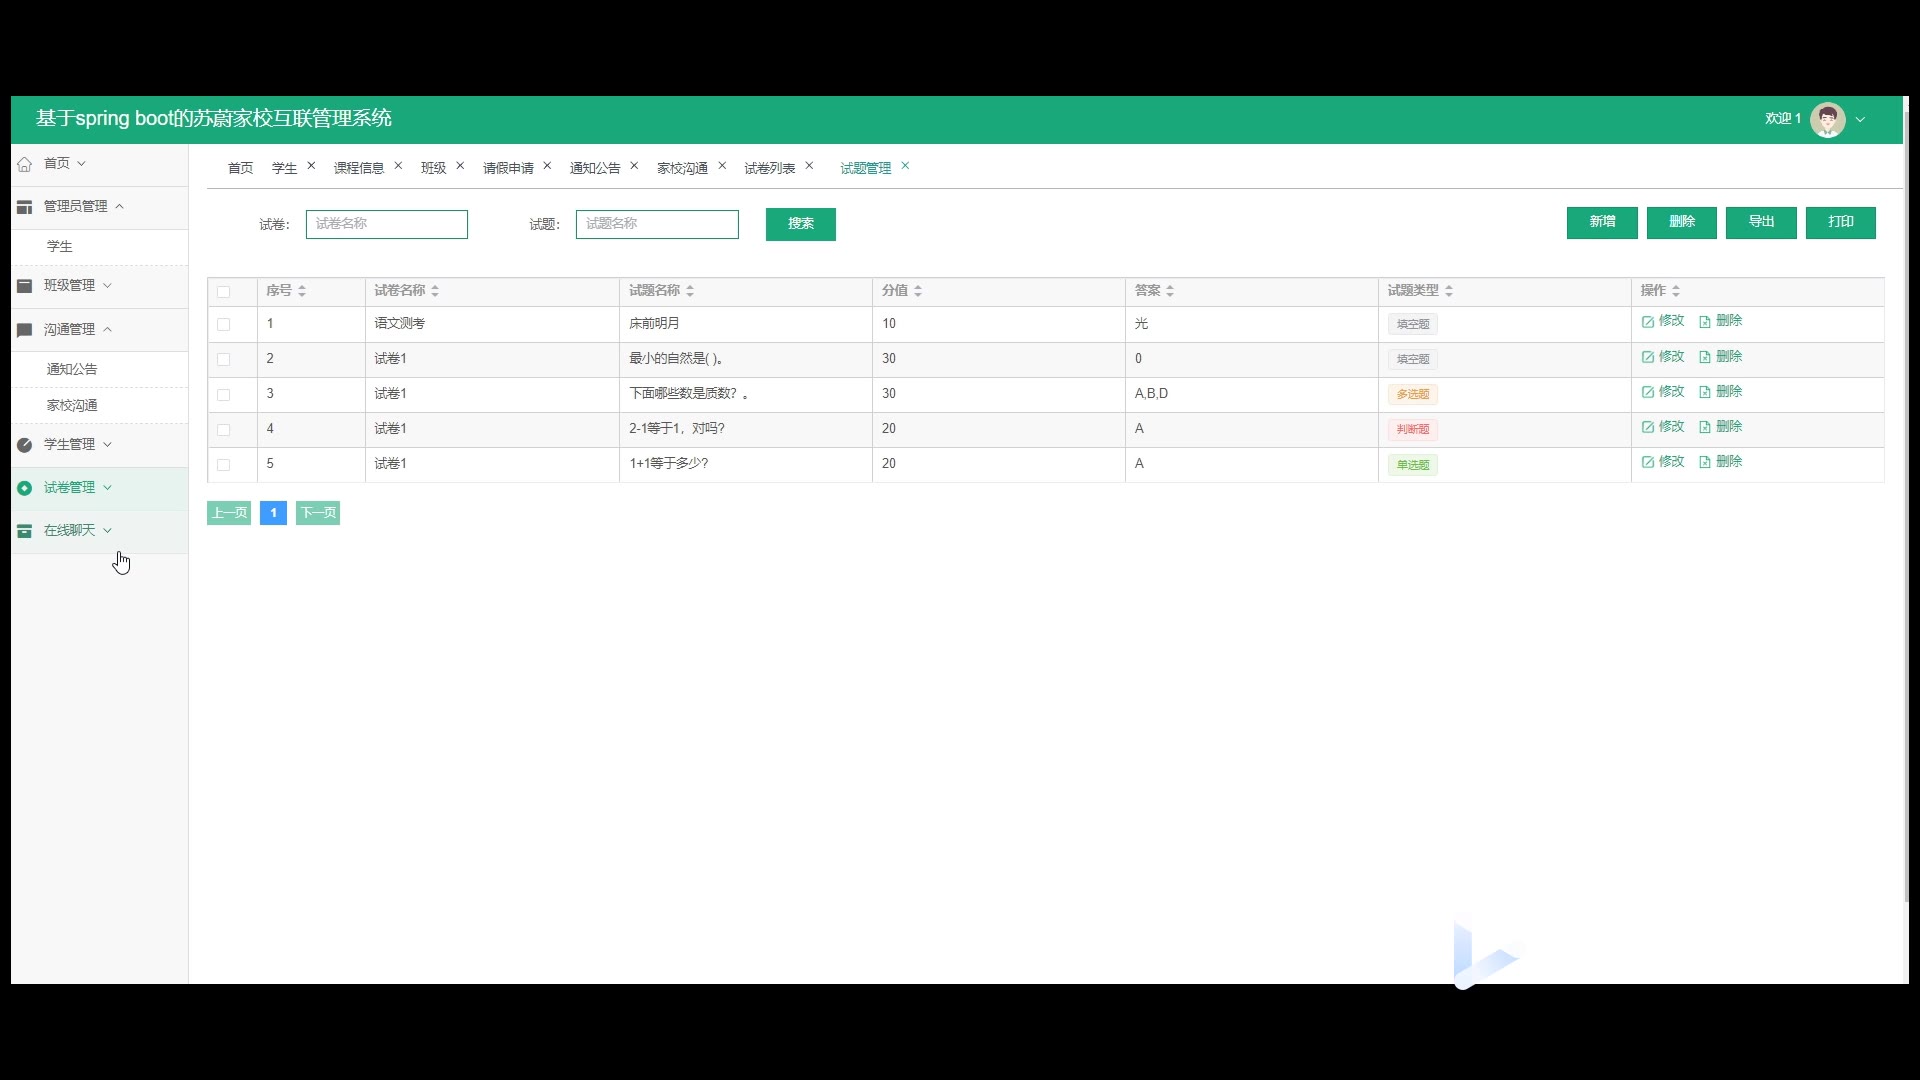Expand the 在线聊天 menu chevron
This screenshot has width=1920, height=1080.
(107, 531)
